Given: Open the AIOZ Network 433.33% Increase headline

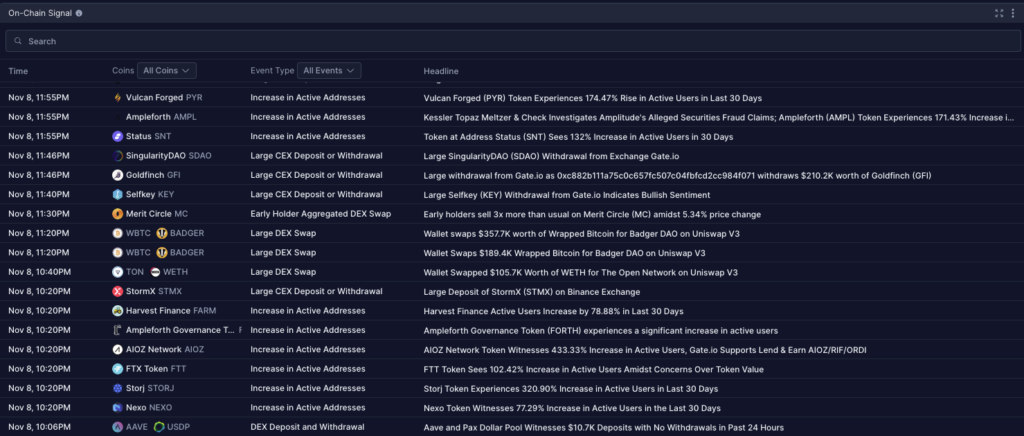Looking at the screenshot, I should click(645, 350).
